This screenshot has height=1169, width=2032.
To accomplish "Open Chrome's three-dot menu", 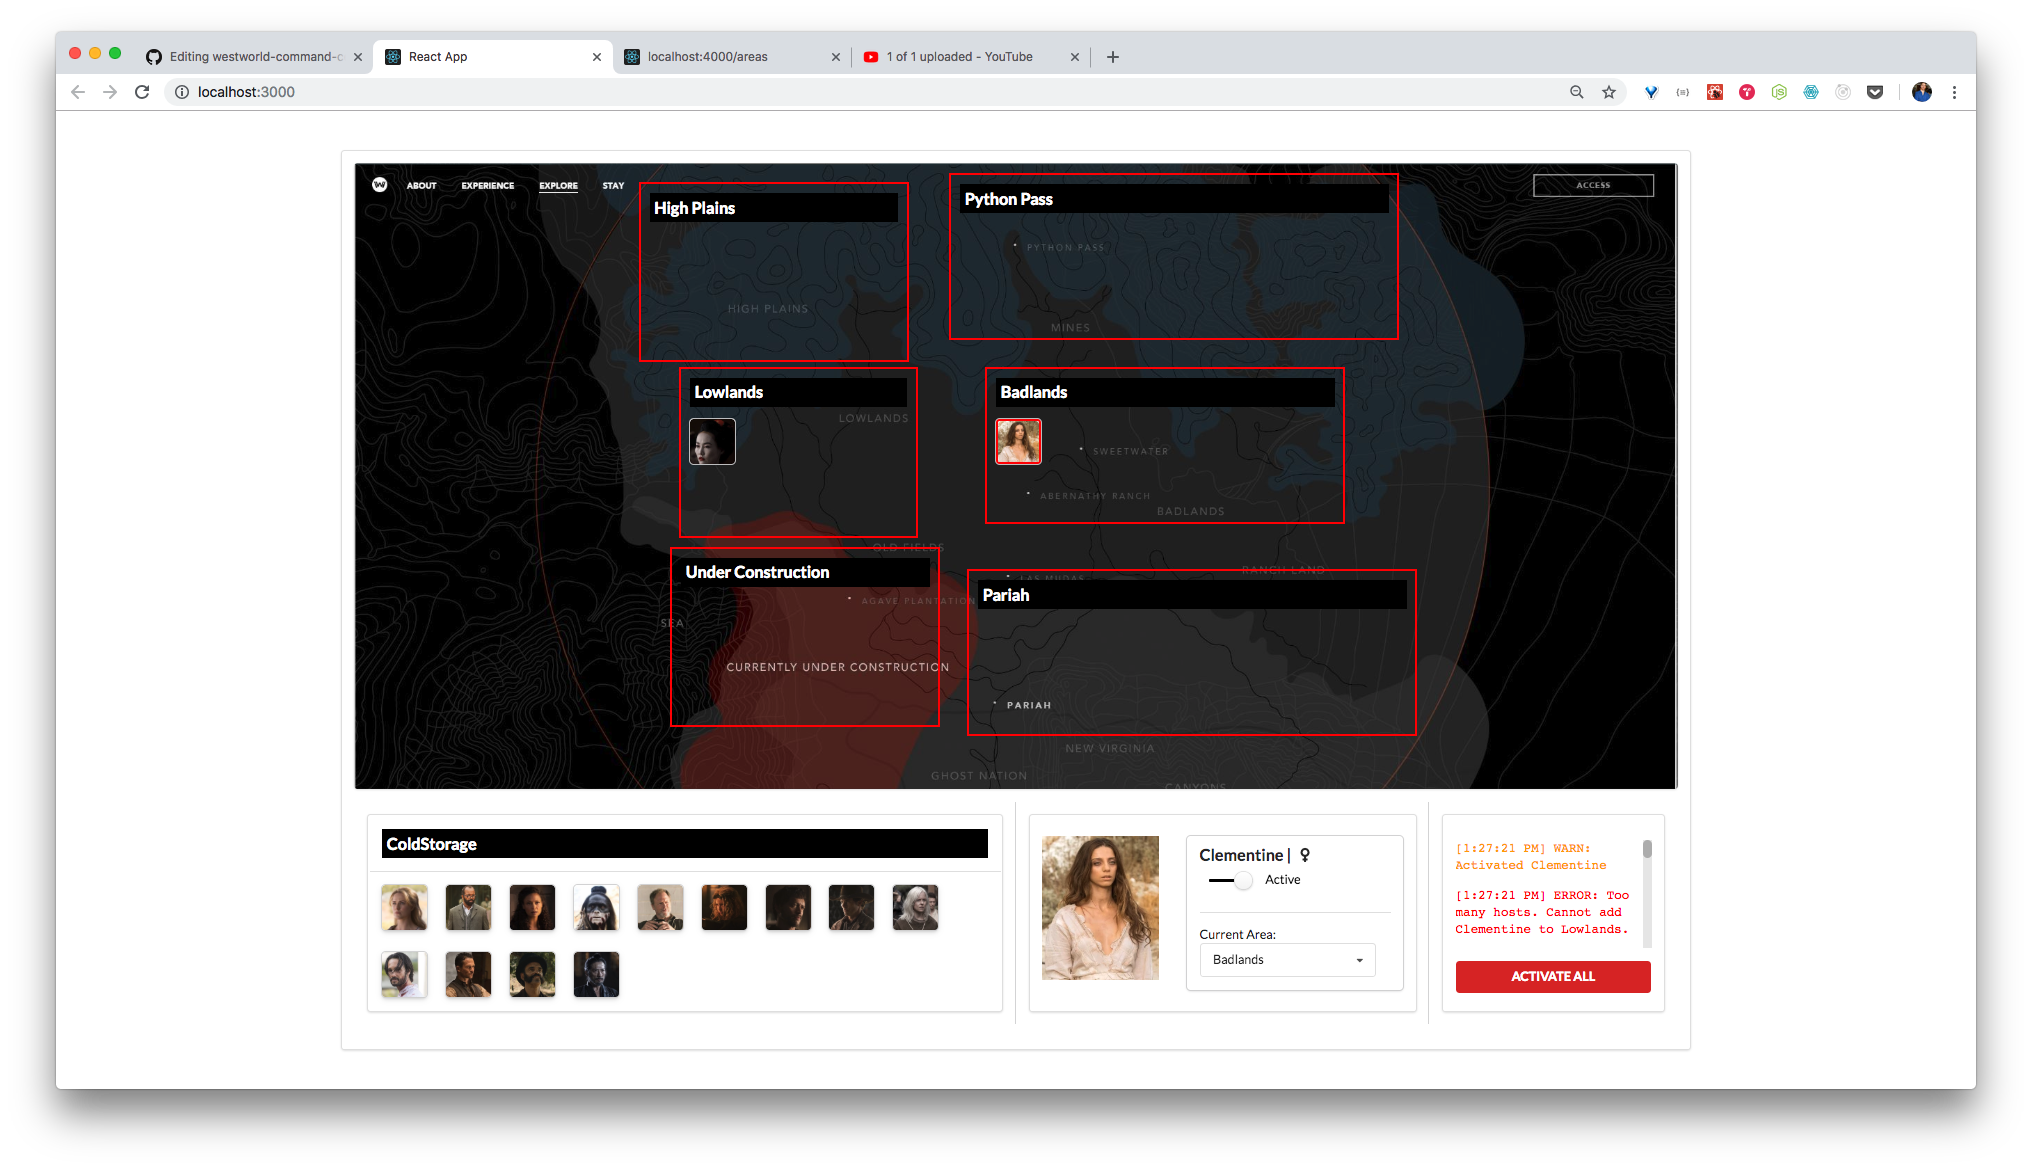I will tap(1954, 92).
